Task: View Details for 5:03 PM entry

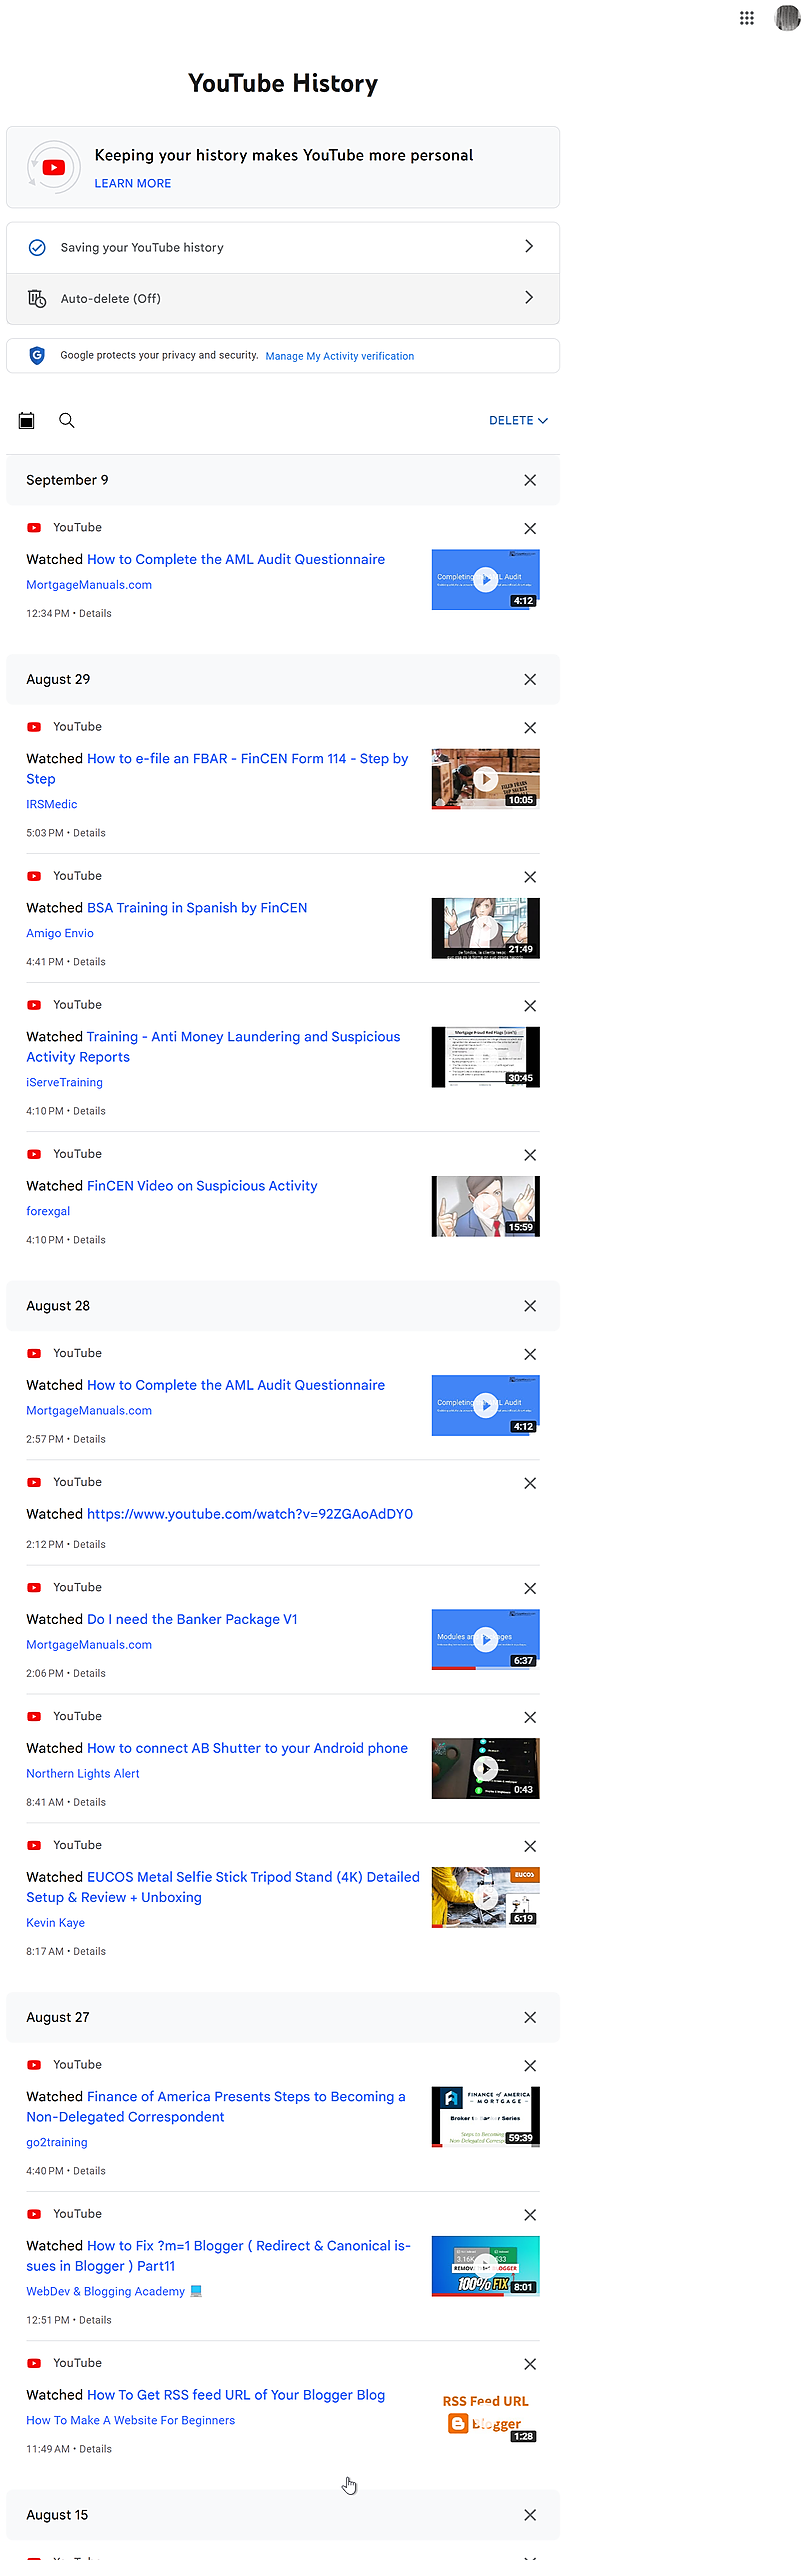Action: [89, 833]
